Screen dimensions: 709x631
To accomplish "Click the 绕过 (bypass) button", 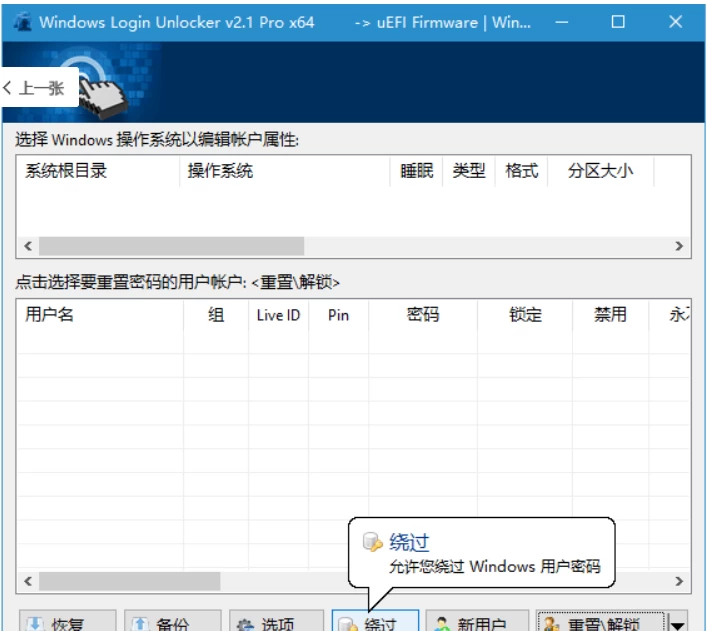I will coord(375,621).
